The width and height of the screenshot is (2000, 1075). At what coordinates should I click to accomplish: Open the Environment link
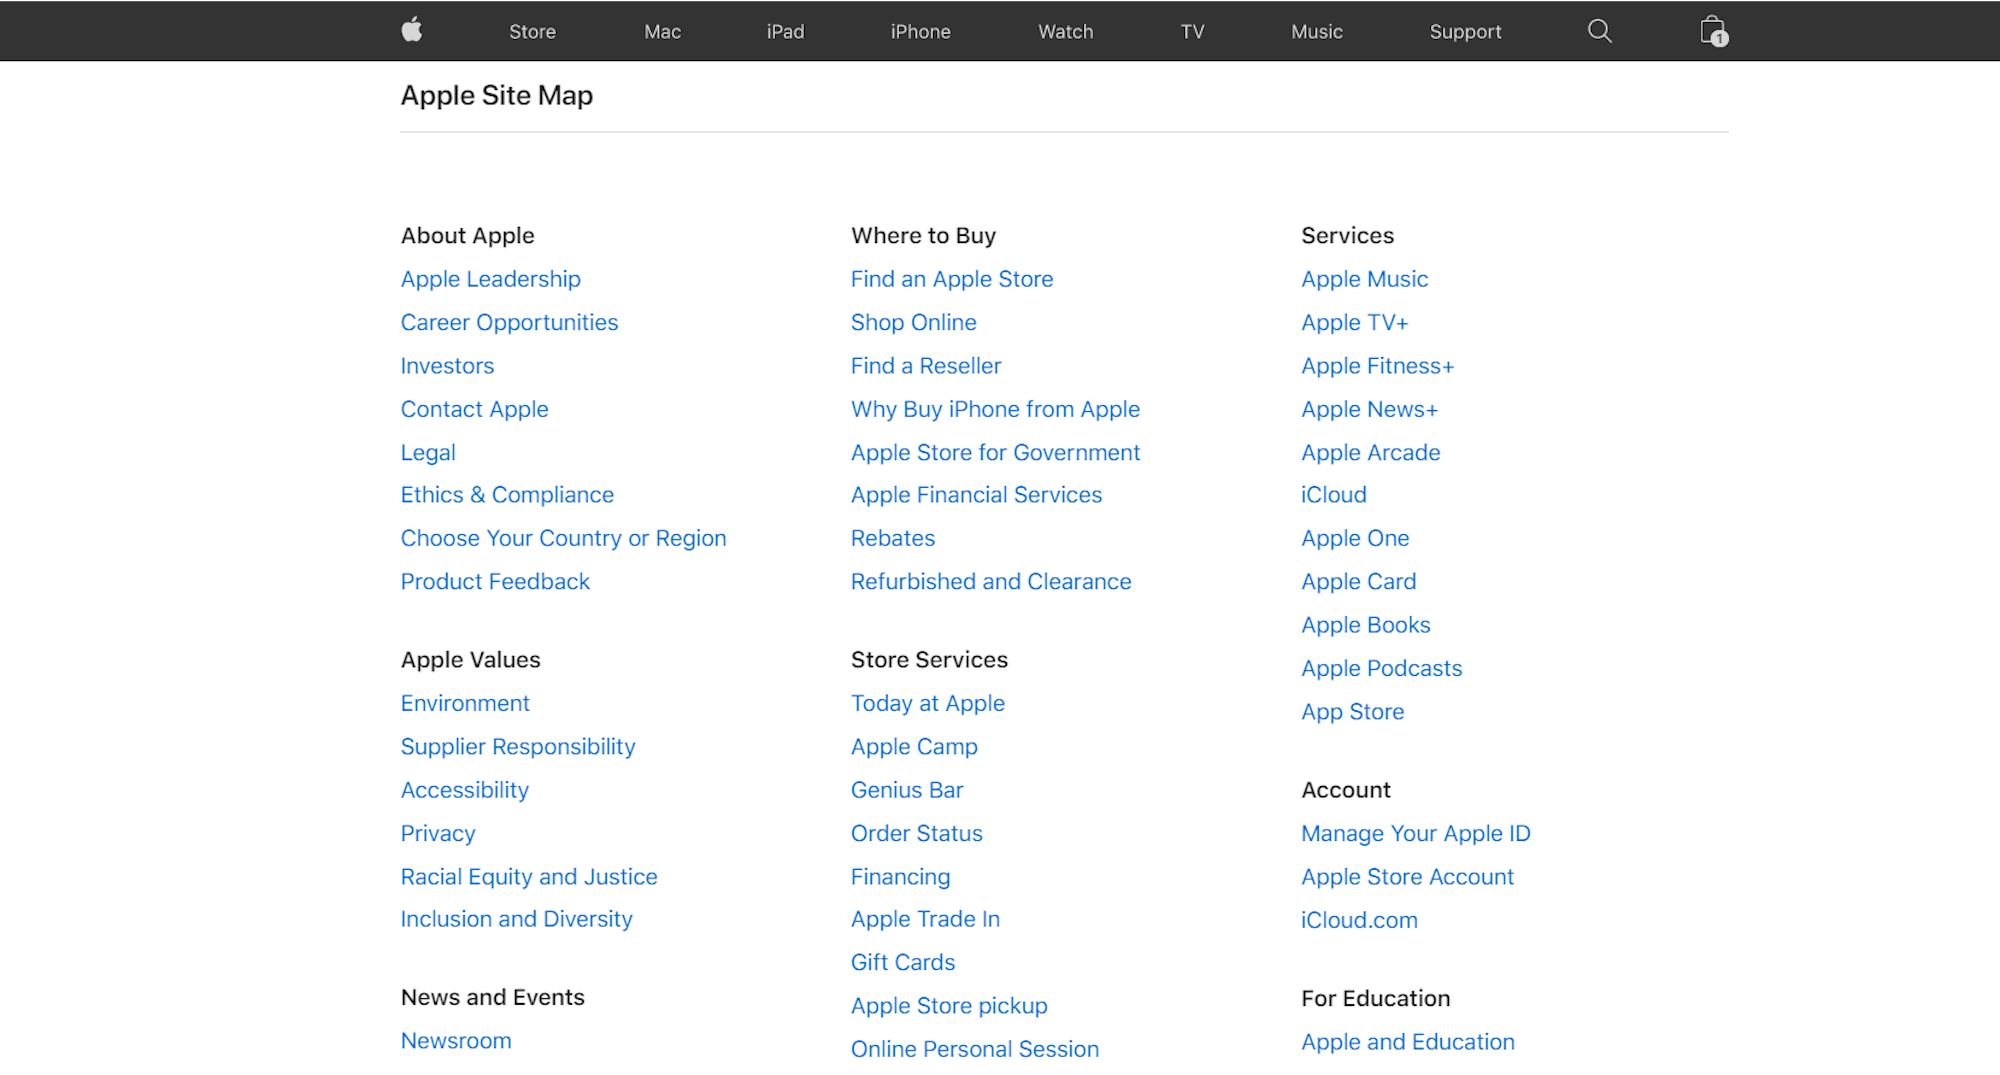(x=465, y=703)
